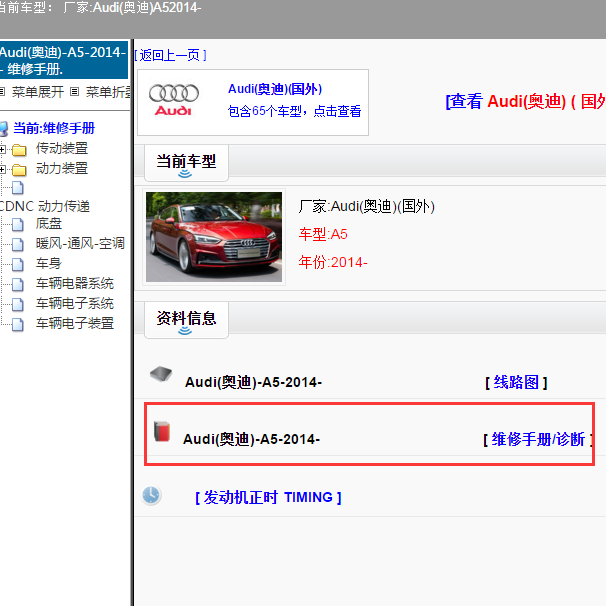Click the document icon beside 车辆电器系统
The height and width of the screenshot is (606, 606).
pyautogui.click(x=18, y=284)
